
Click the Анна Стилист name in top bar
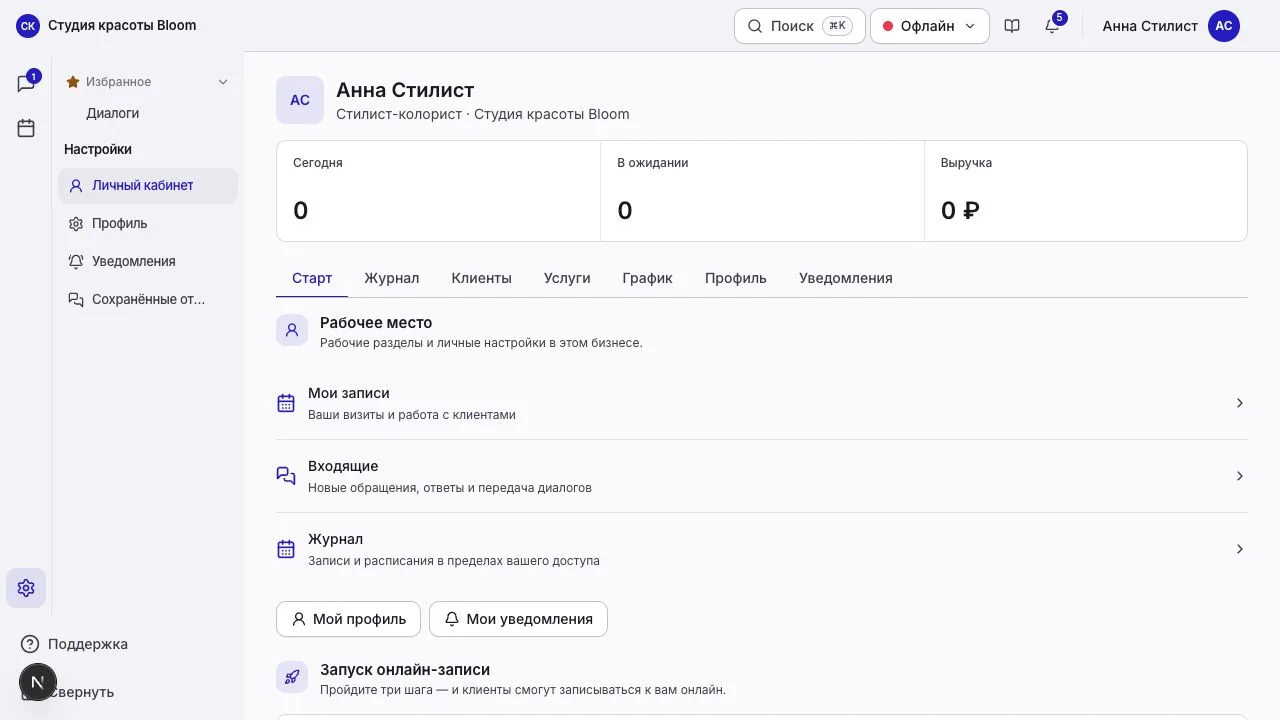(1150, 26)
